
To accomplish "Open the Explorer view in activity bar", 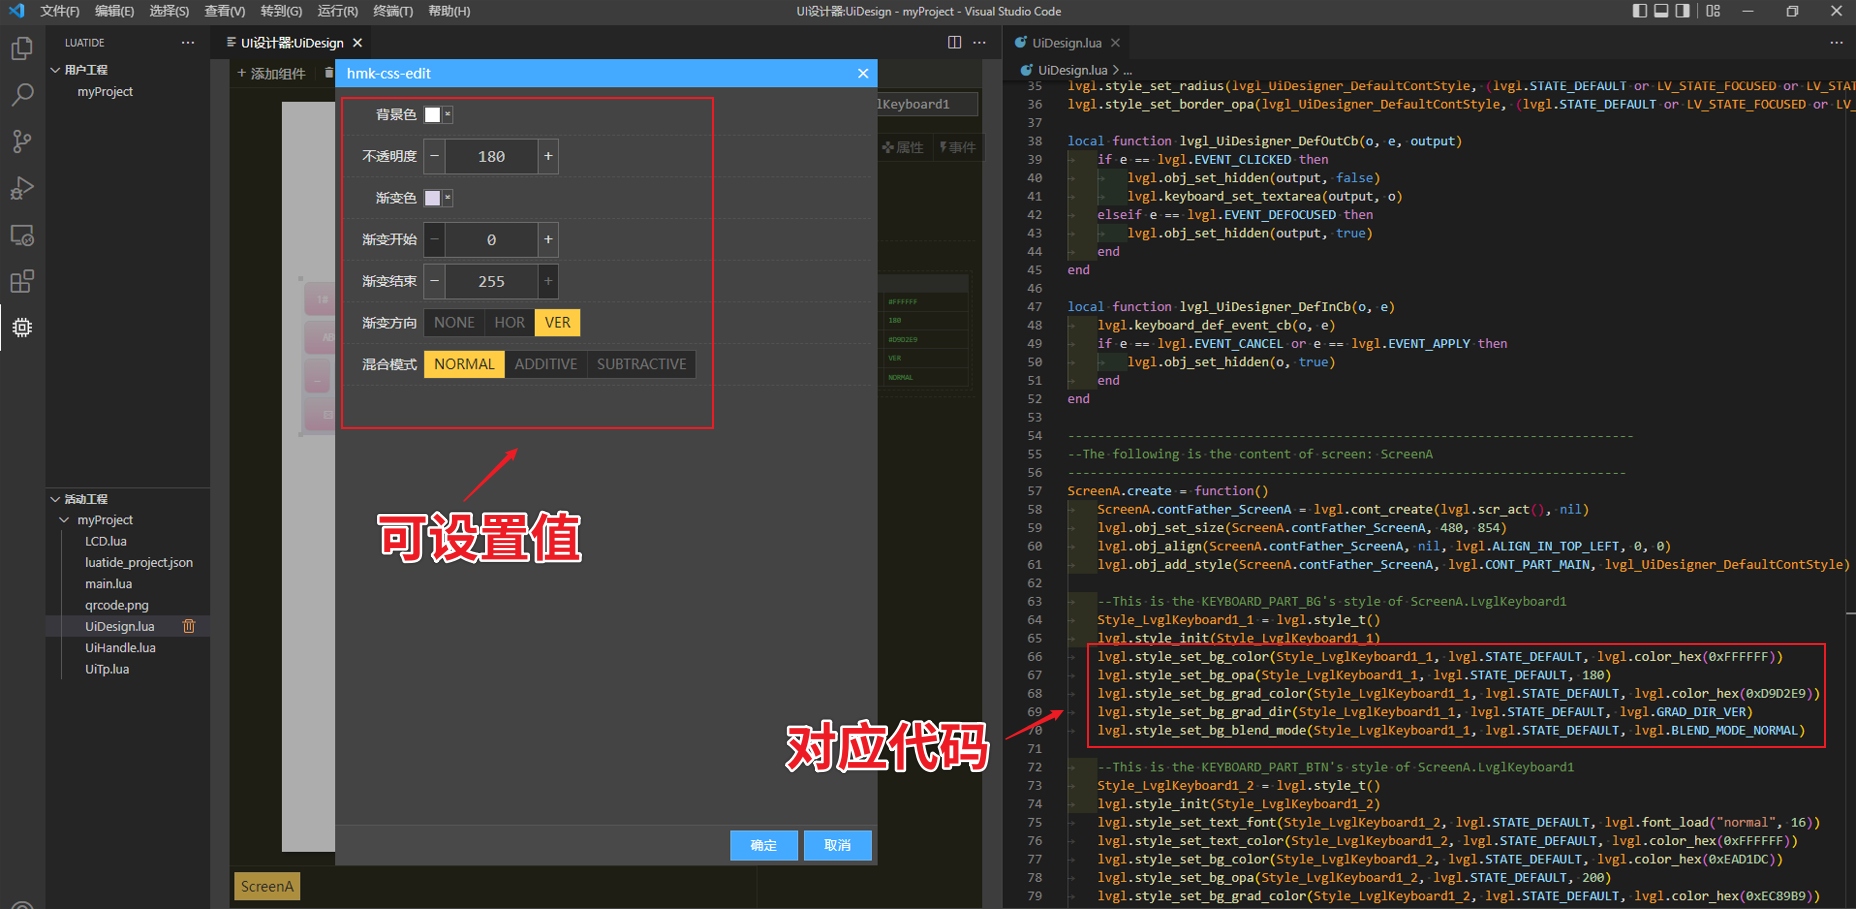I will point(22,49).
